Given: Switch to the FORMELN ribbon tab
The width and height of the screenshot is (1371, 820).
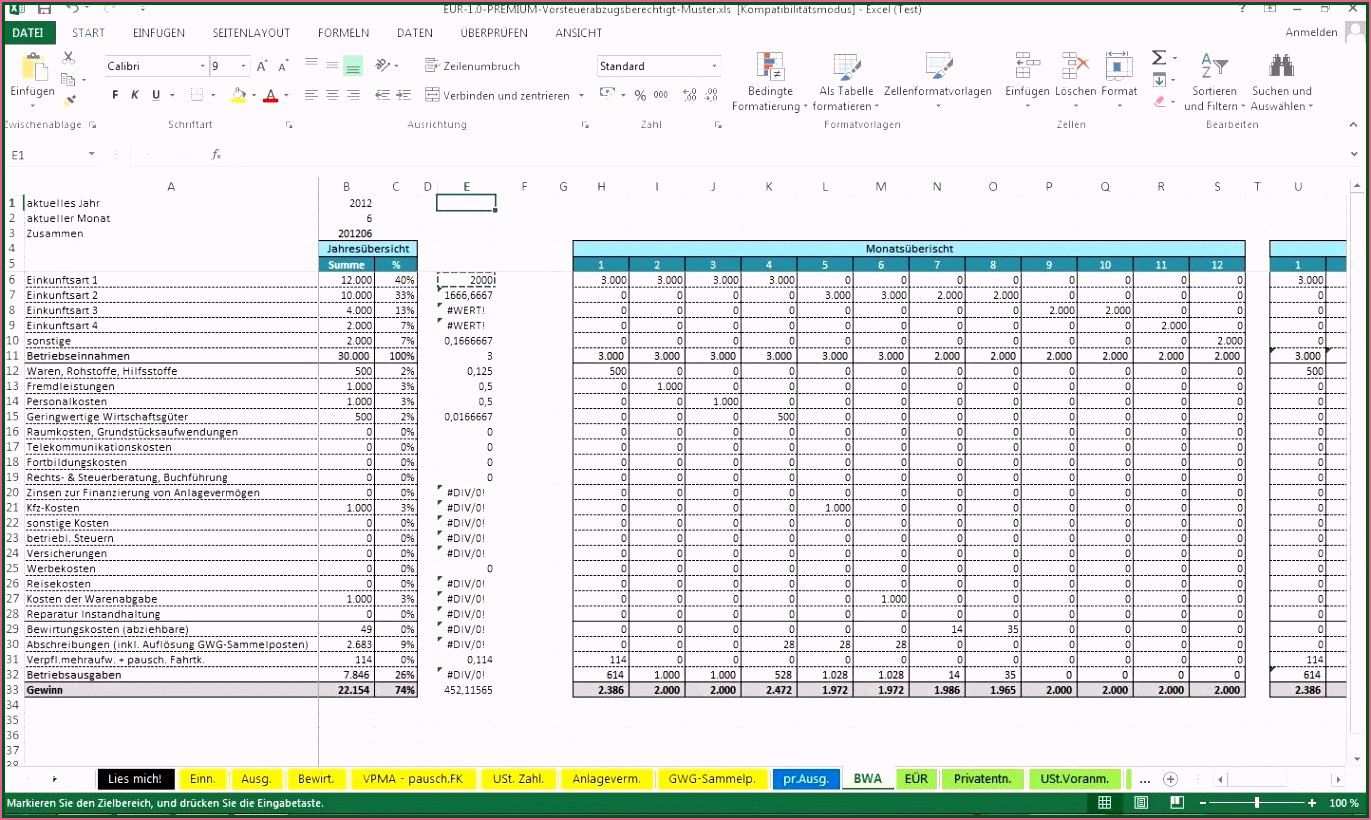Looking at the screenshot, I should (x=344, y=33).
